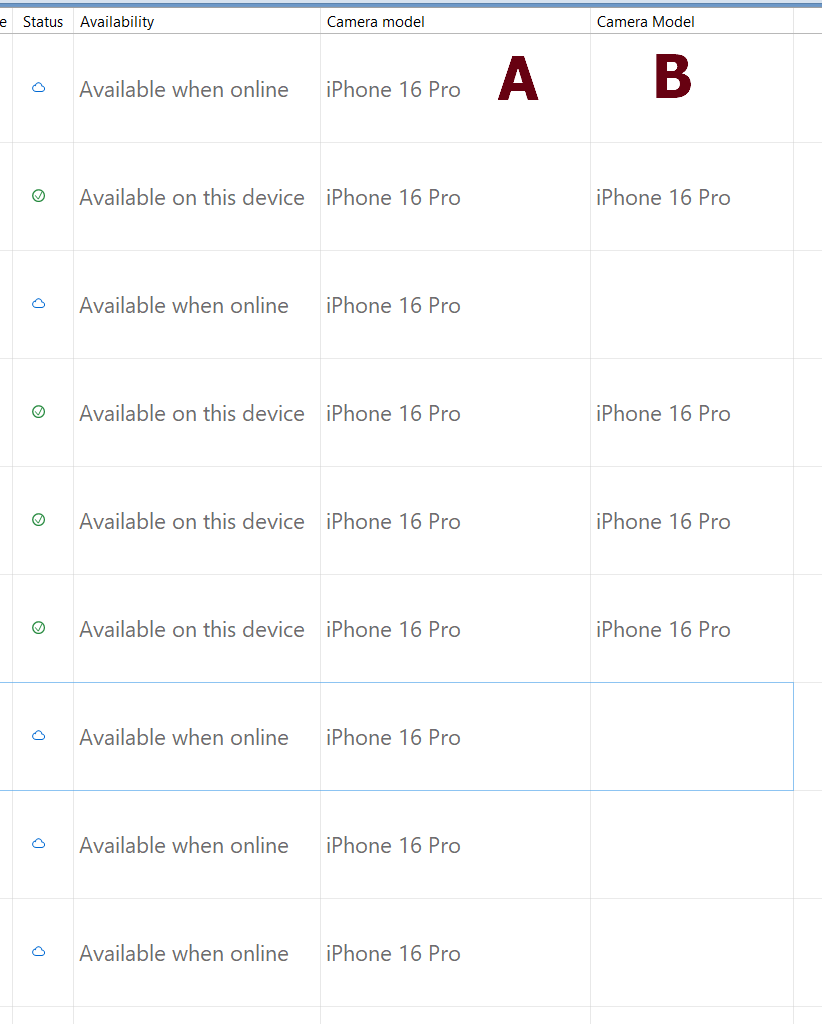
Task: Select "Available when online" text in the first row
Action: click(184, 90)
